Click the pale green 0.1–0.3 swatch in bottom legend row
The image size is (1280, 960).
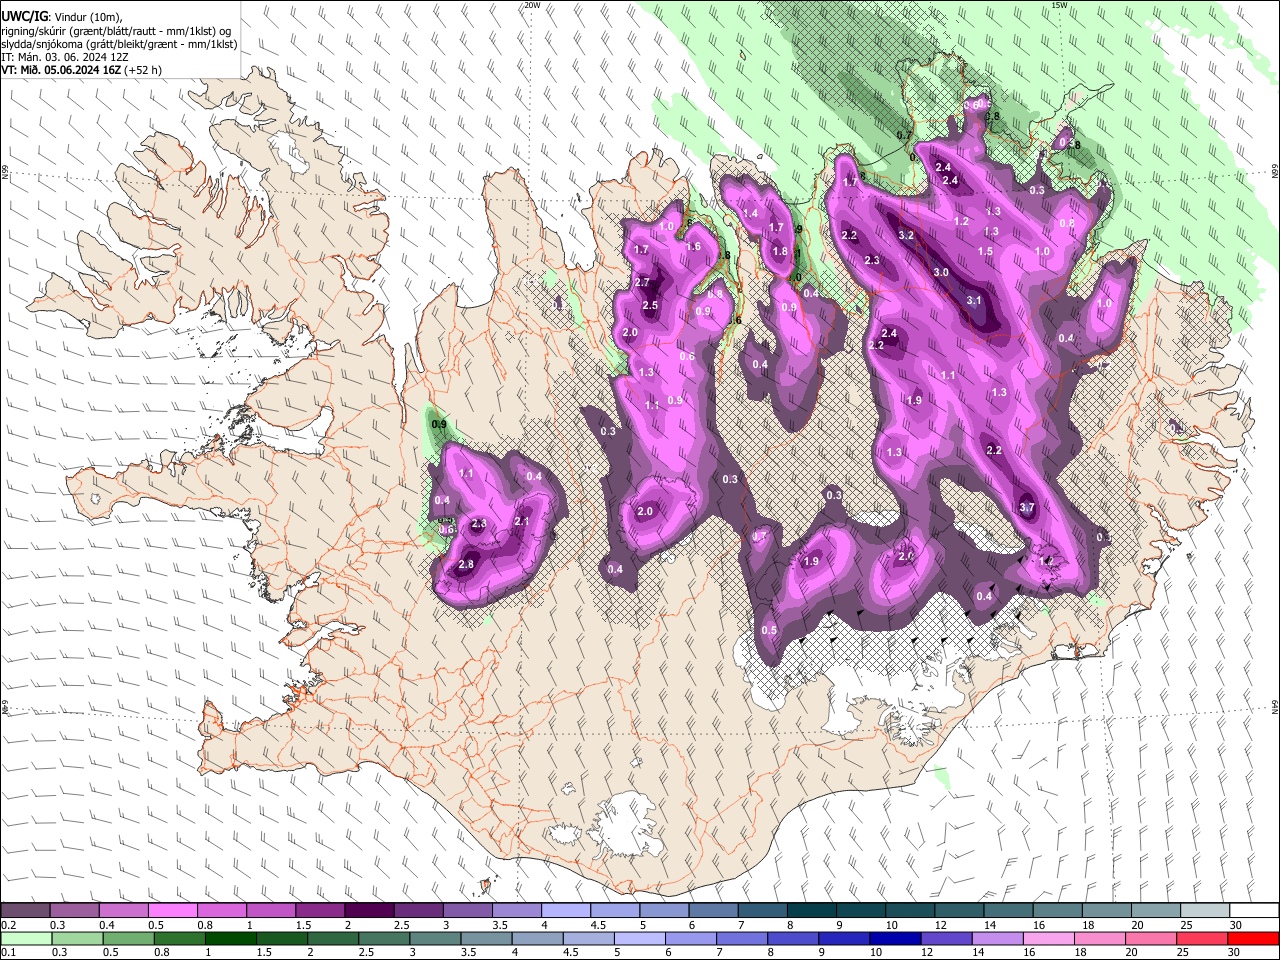click(x=26, y=938)
